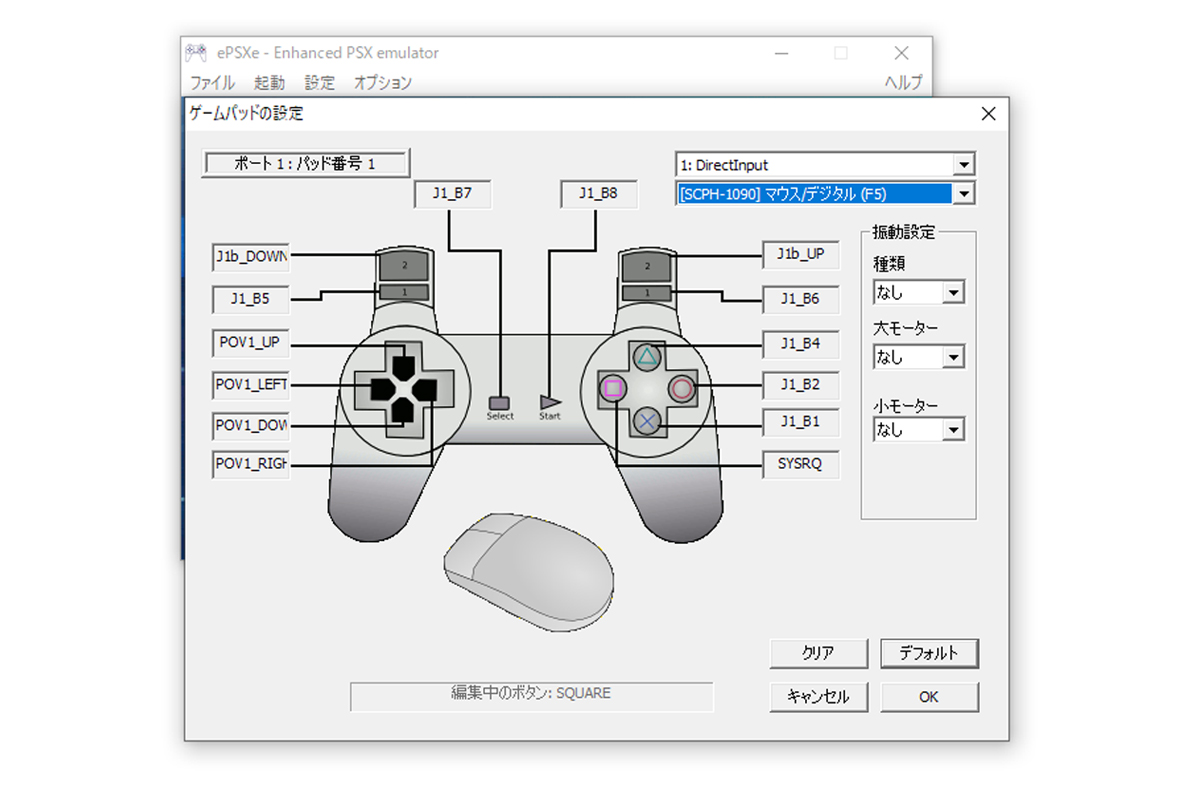The width and height of the screenshot is (1200, 800).
Task: Open the ヘルプ menu in ePSXe window
Action: pyautogui.click(x=903, y=83)
